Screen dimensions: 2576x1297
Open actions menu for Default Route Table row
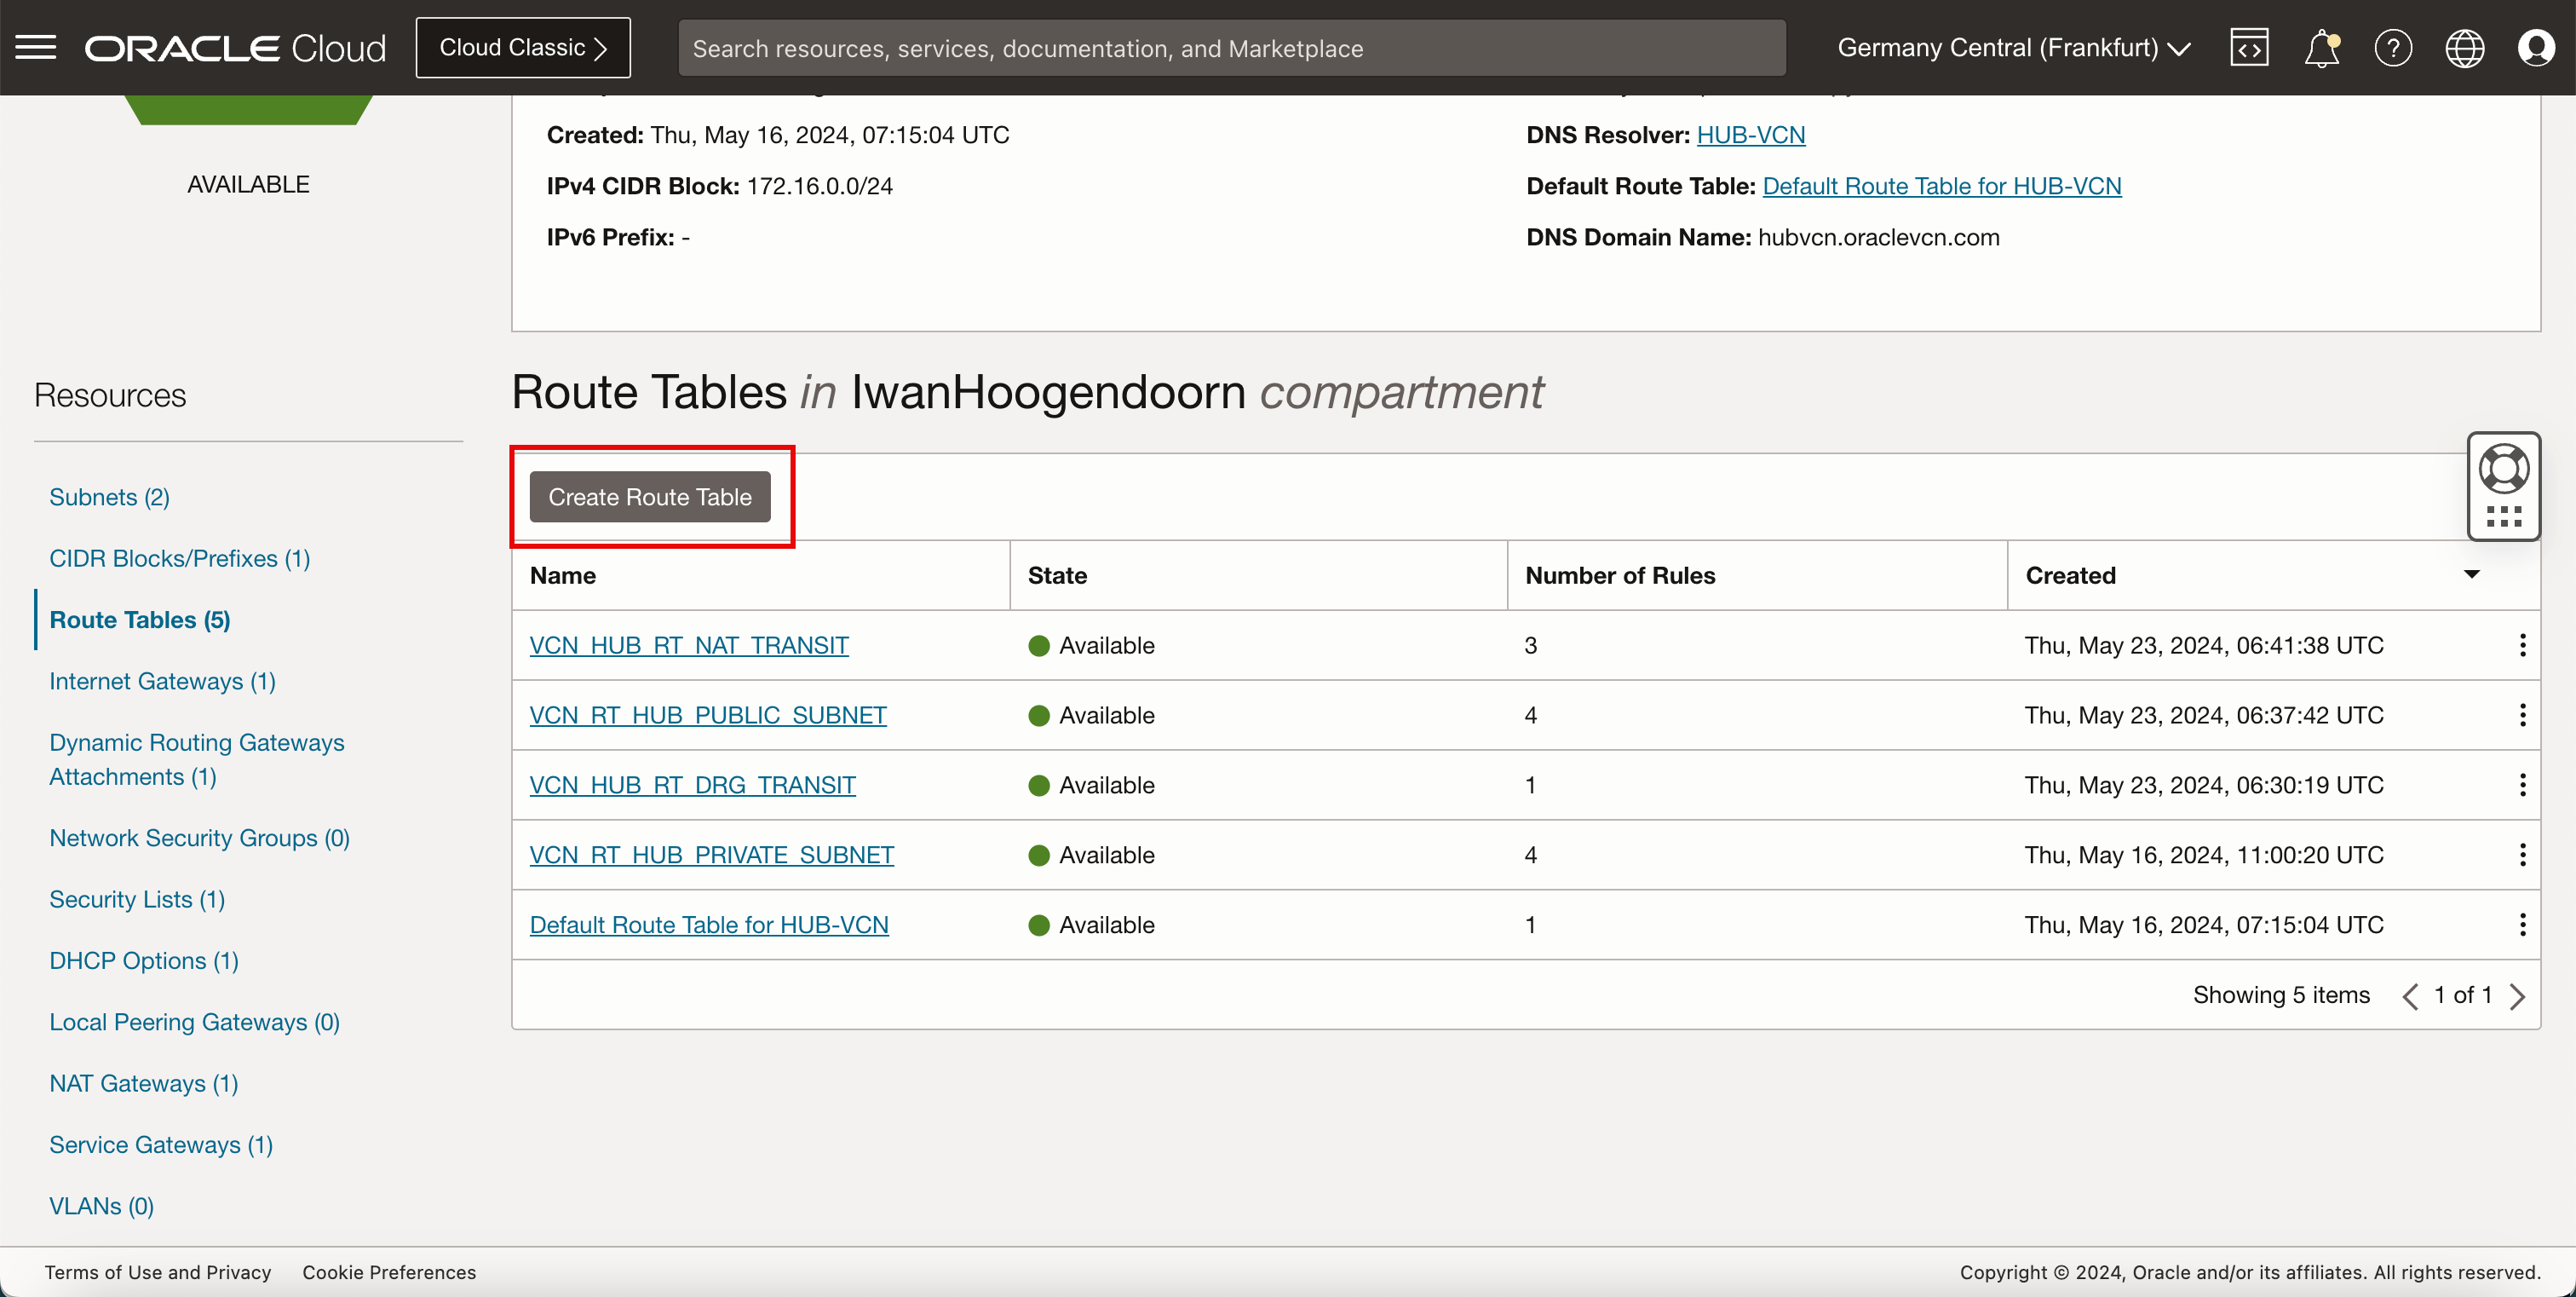point(2522,925)
